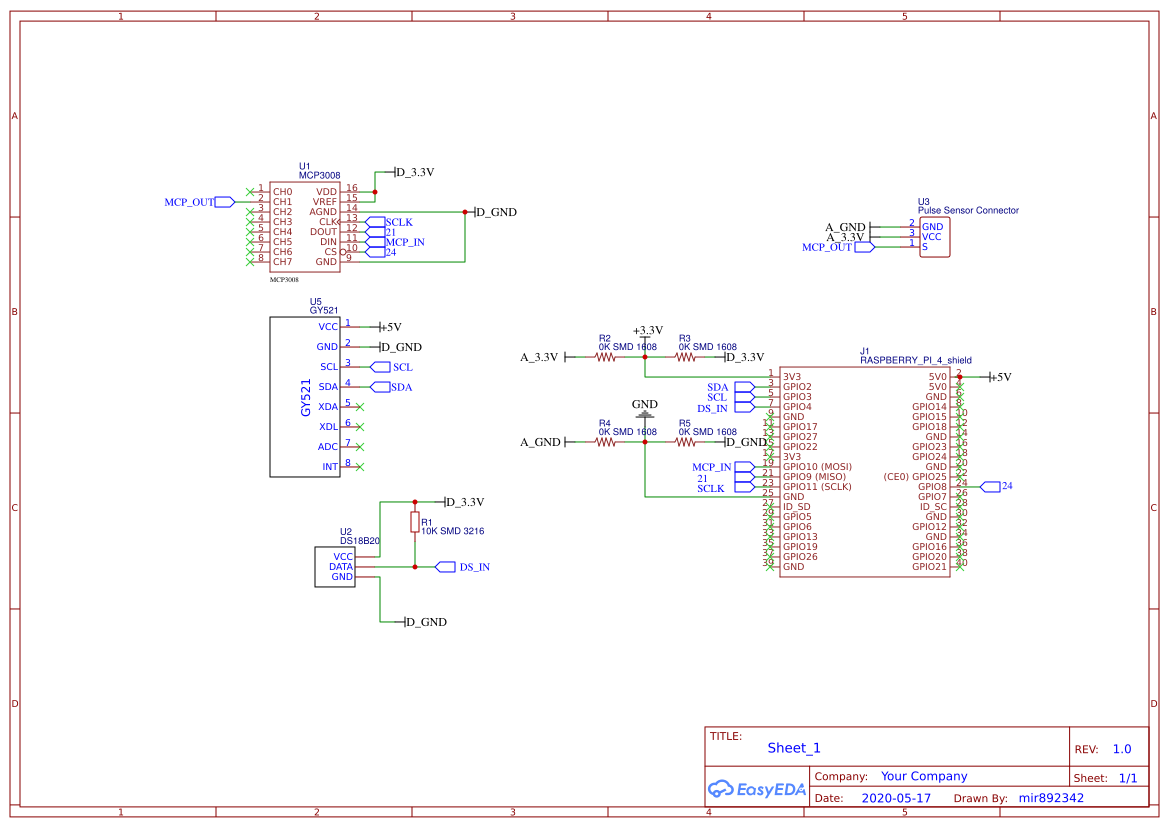This screenshot has width=1169, height=827.
Task: Select the R3 0K resistor symbol
Action: [685, 357]
